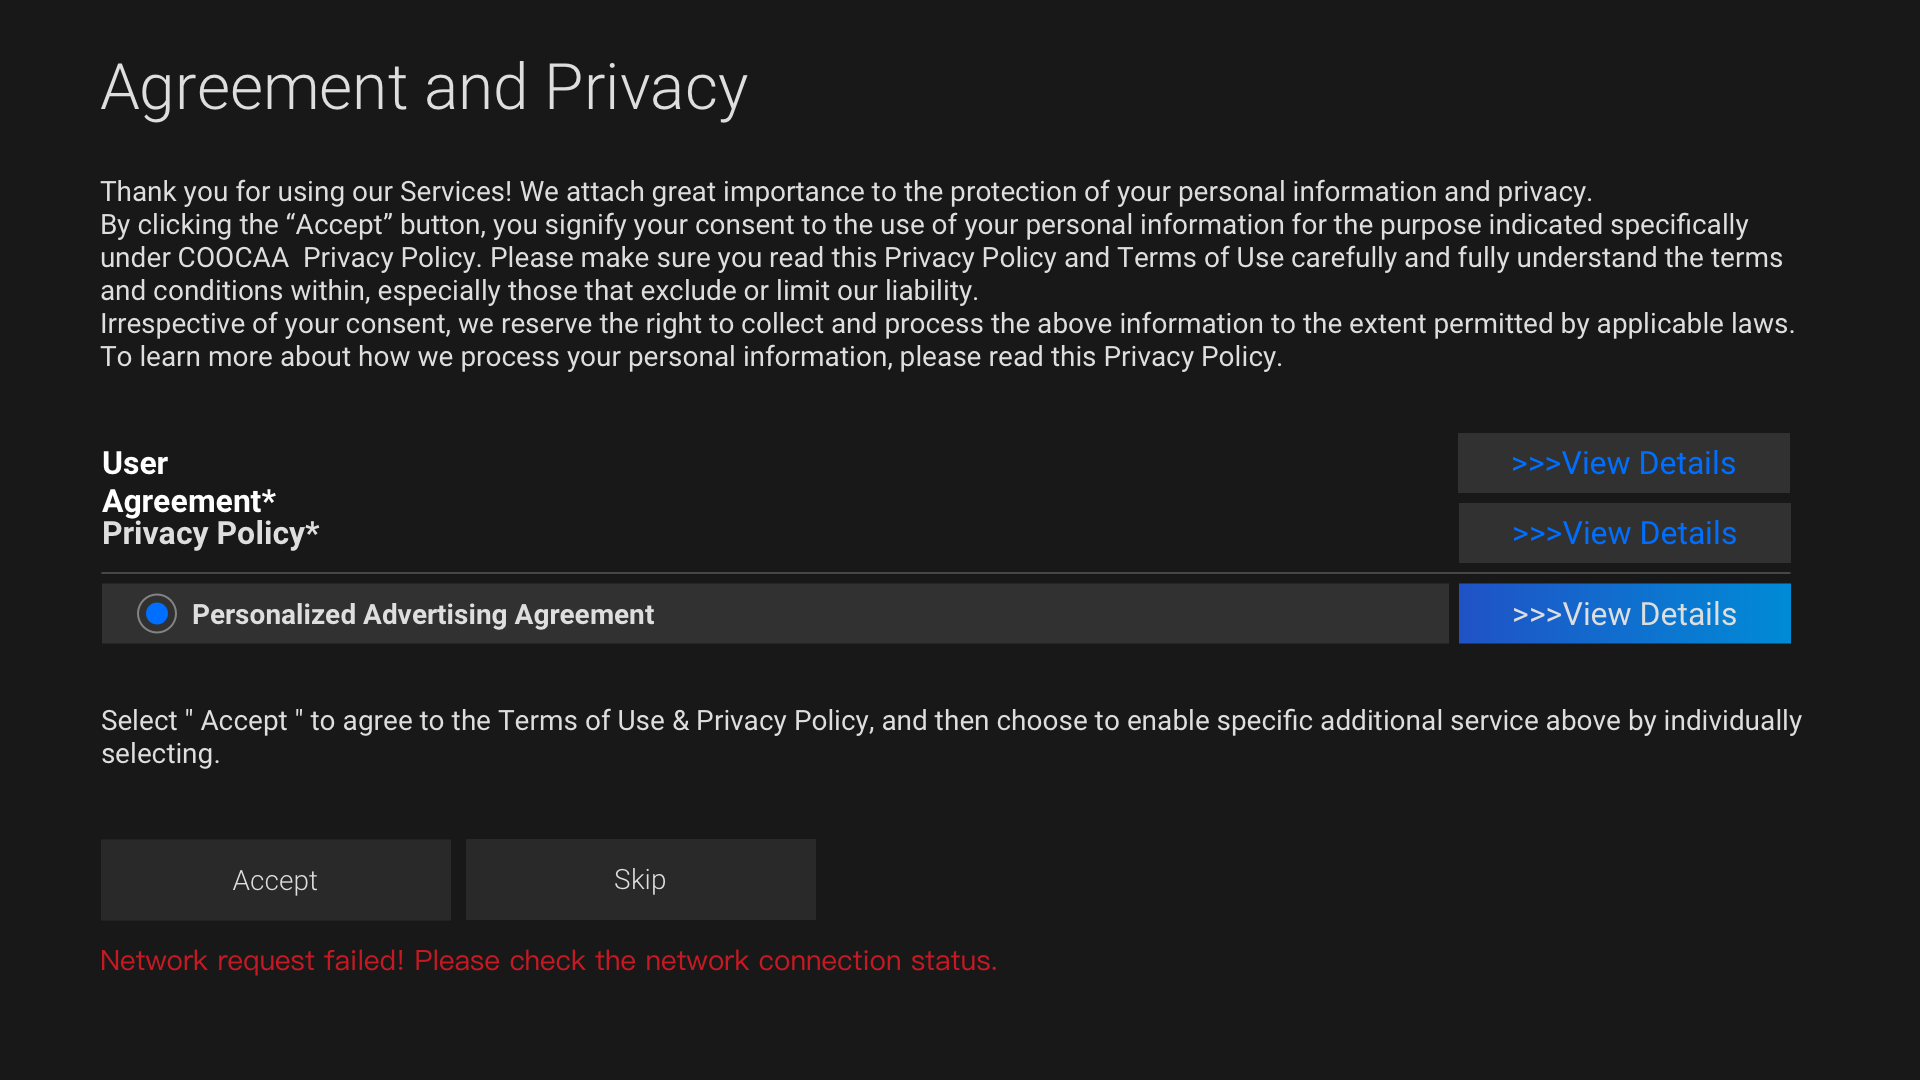Toggle the Personalized Advertising Agreement radio button
The image size is (1920, 1080).
(x=157, y=614)
